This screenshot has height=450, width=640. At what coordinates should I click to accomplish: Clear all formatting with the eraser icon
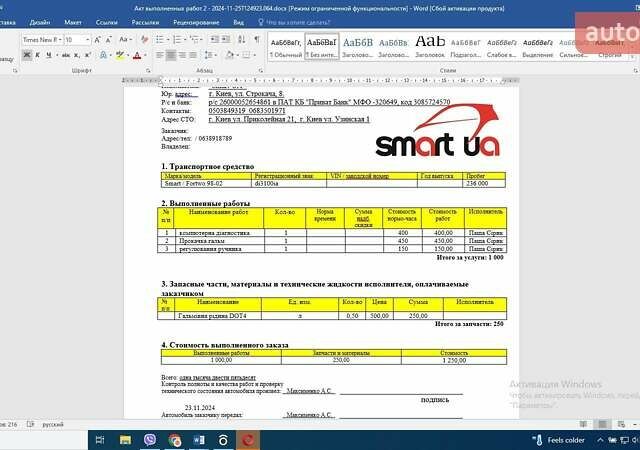pos(144,40)
